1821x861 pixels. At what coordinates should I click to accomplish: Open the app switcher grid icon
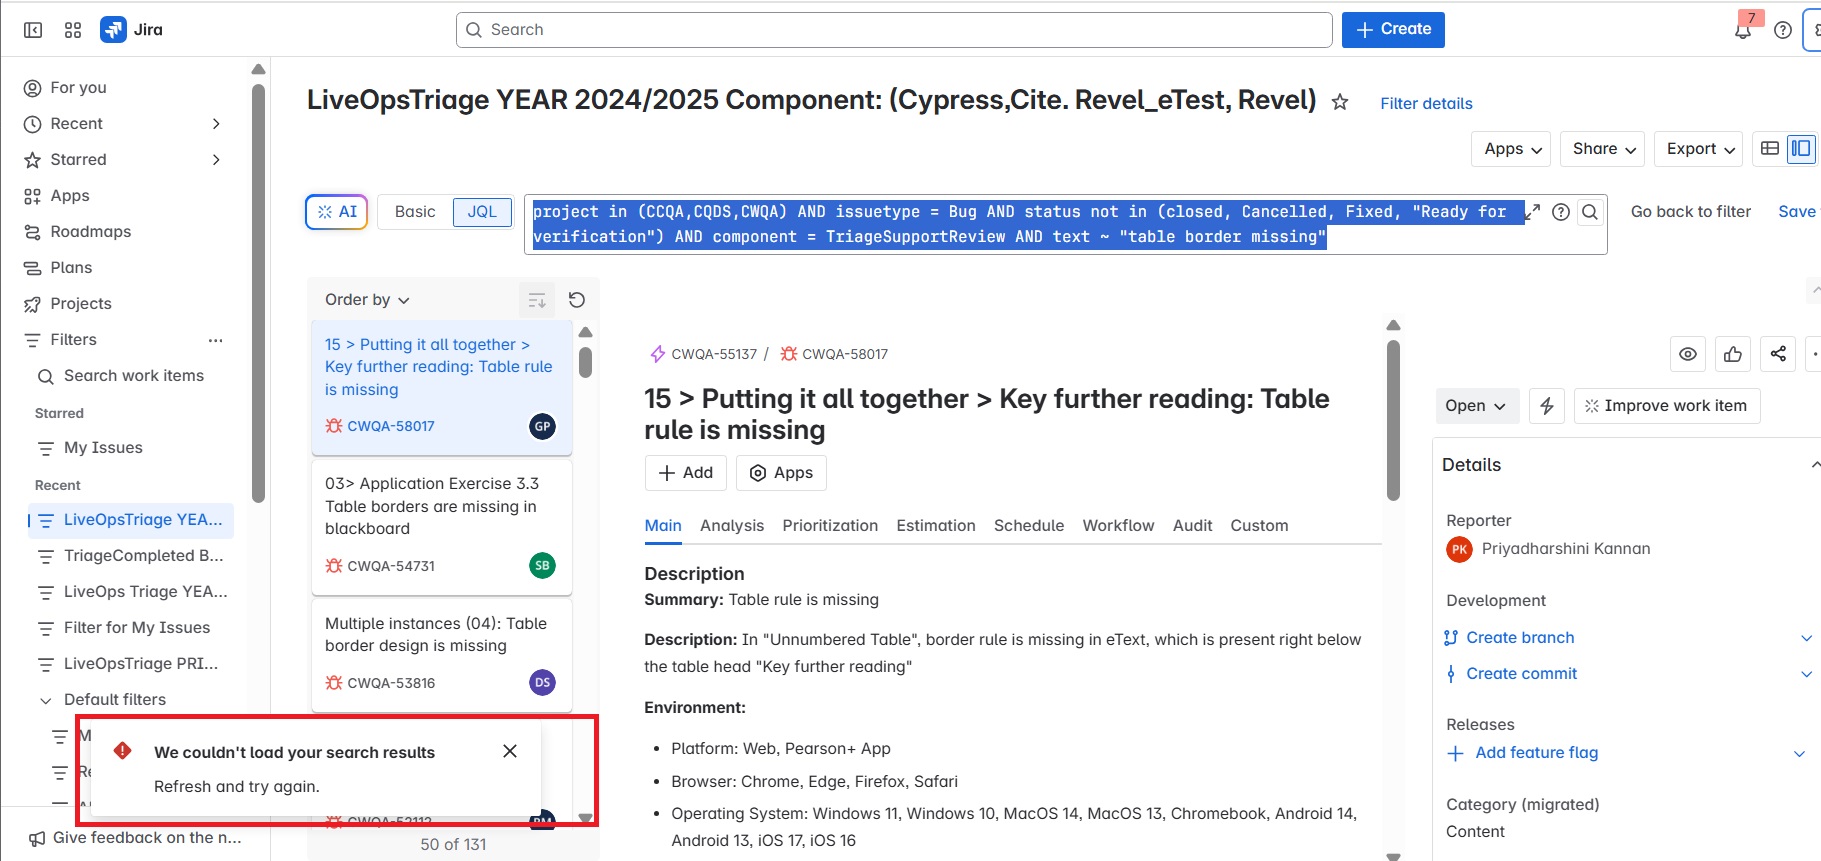73,30
